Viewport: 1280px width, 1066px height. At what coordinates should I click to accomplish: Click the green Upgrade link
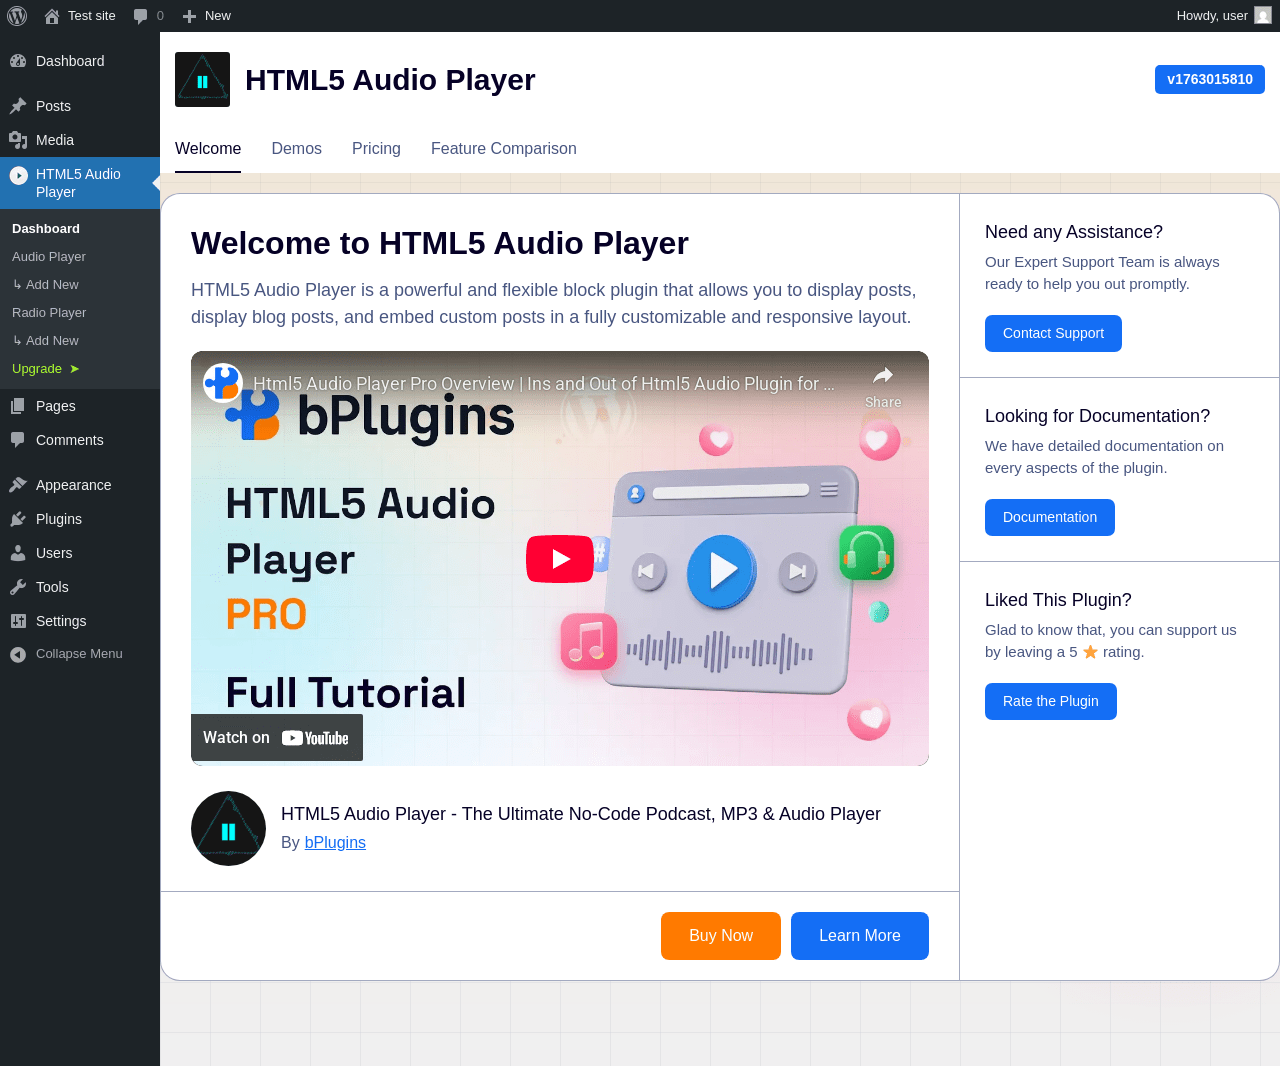(46, 369)
